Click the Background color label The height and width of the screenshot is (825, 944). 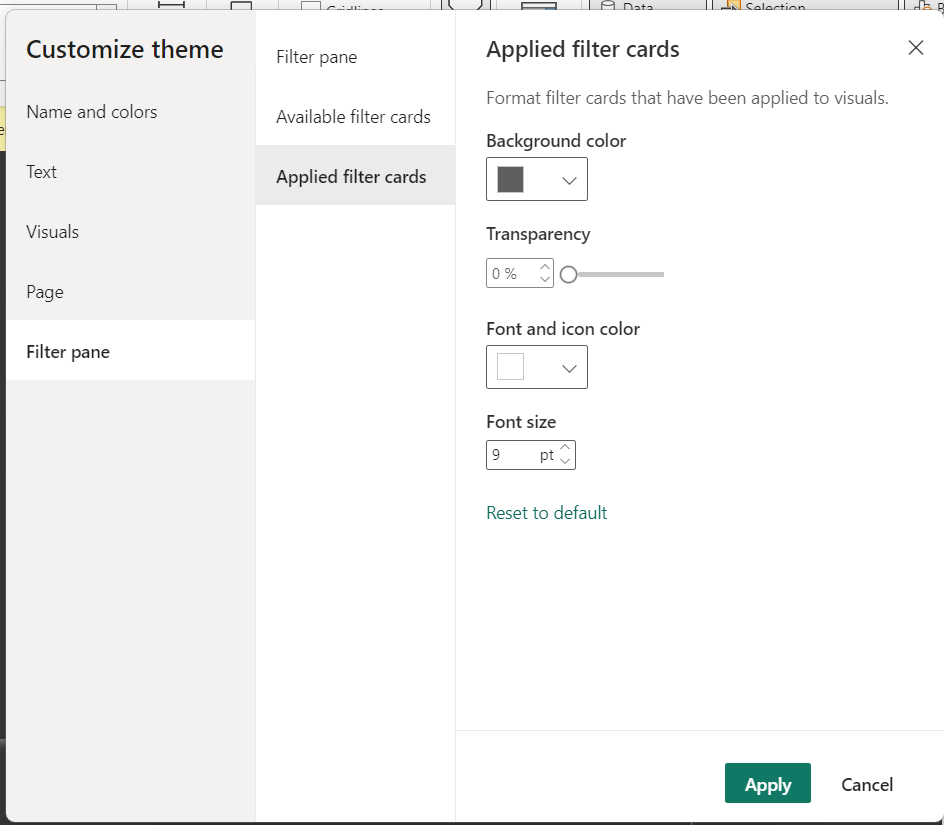[x=556, y=141]
